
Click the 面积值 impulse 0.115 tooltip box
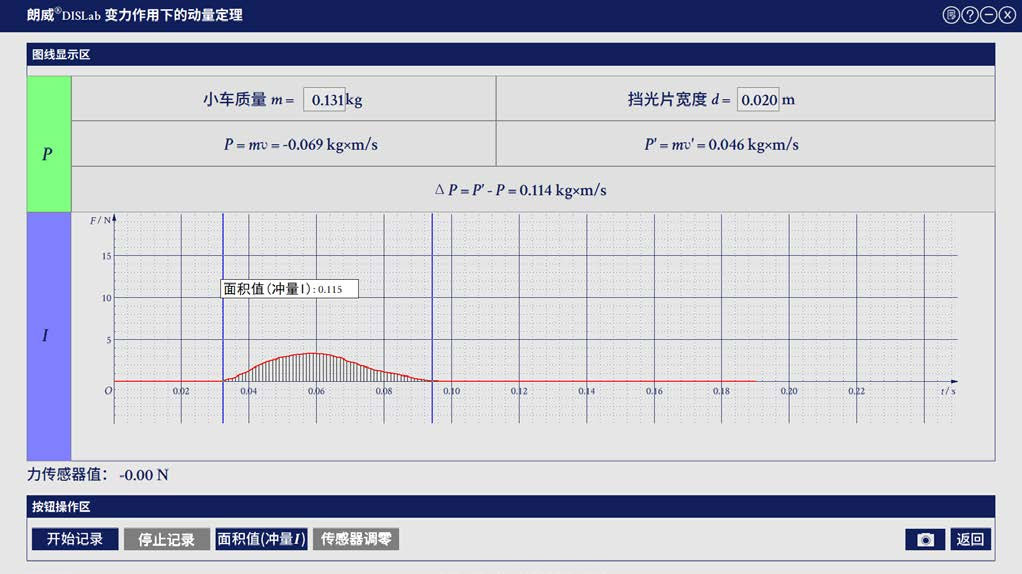click(x=288, y=289)
